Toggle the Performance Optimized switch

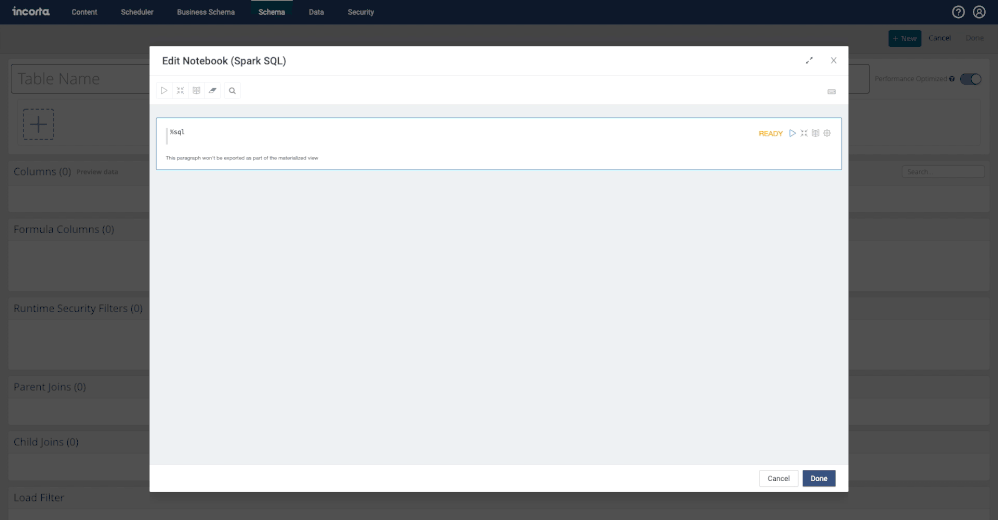pos(969,78)
